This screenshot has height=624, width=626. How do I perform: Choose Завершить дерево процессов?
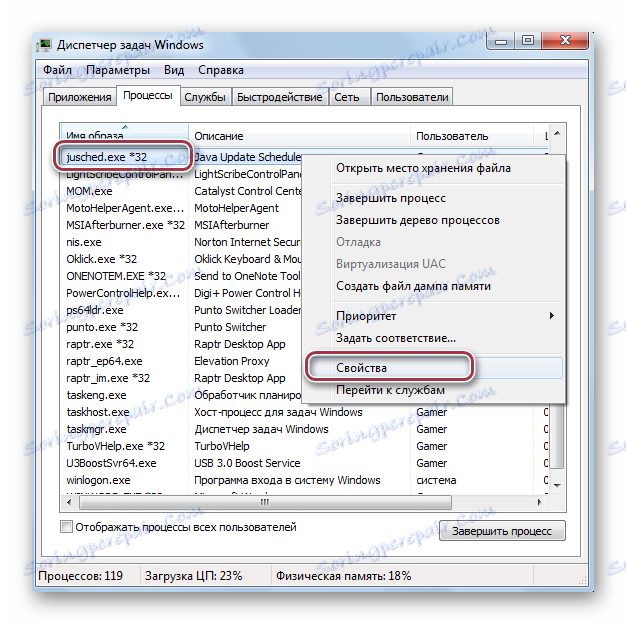pos(433,220)
